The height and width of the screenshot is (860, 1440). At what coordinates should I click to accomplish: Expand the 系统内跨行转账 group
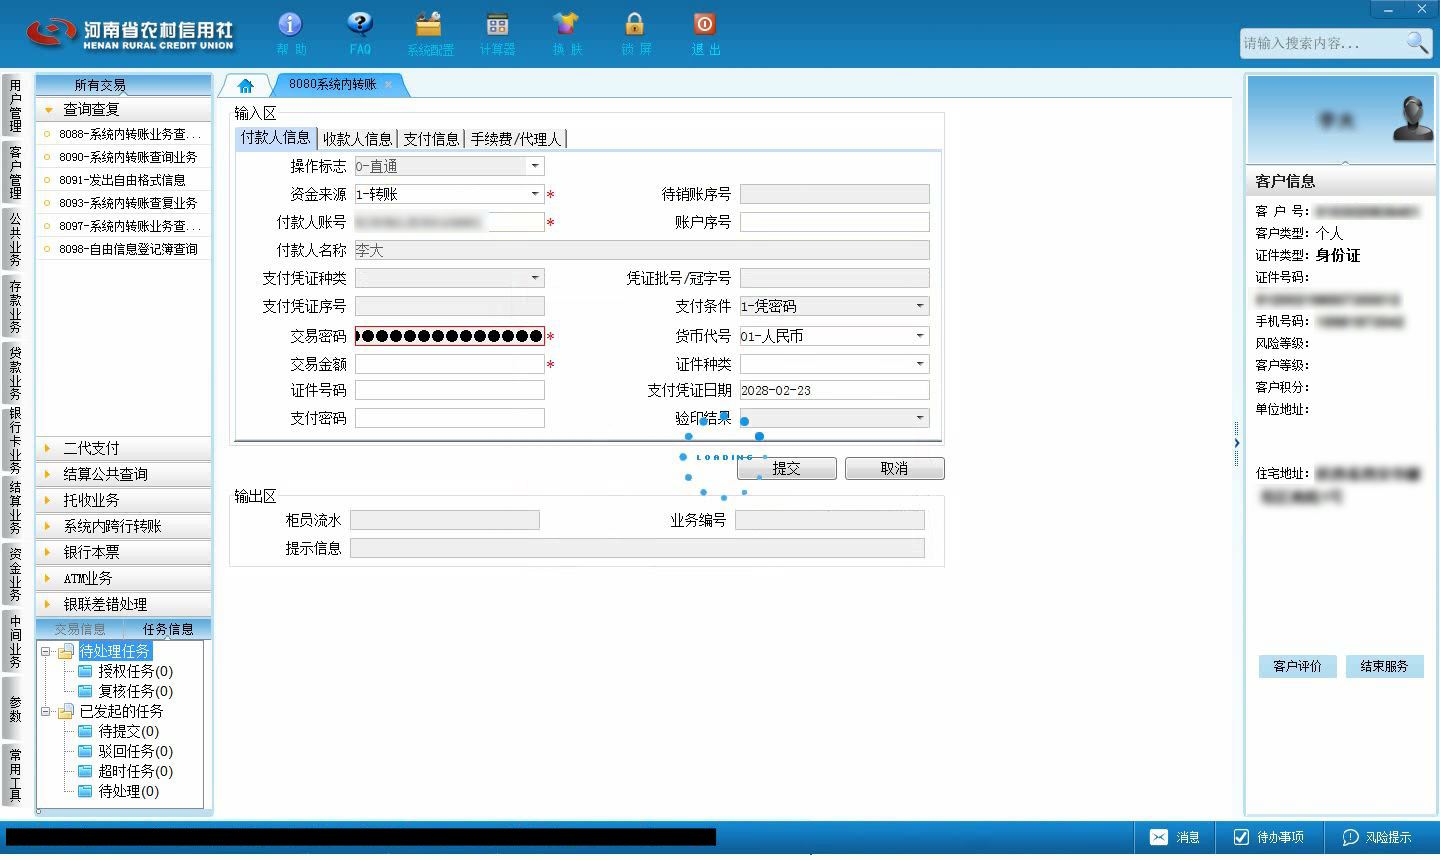point(123,526)
